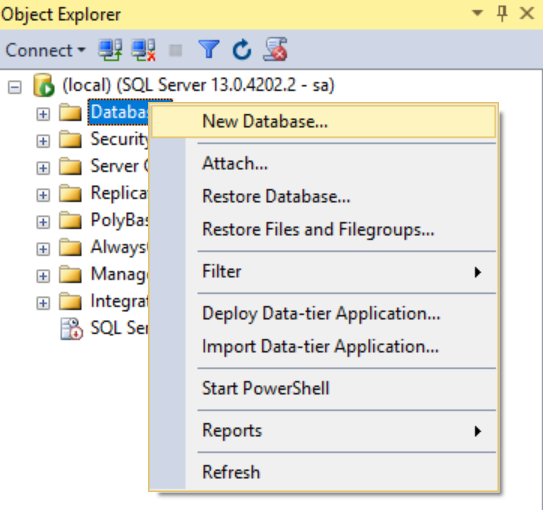Click the AlwaysOn folder icon
This screenshot has height=510, width=543.
pyautogui.click(x=70, y=247)
